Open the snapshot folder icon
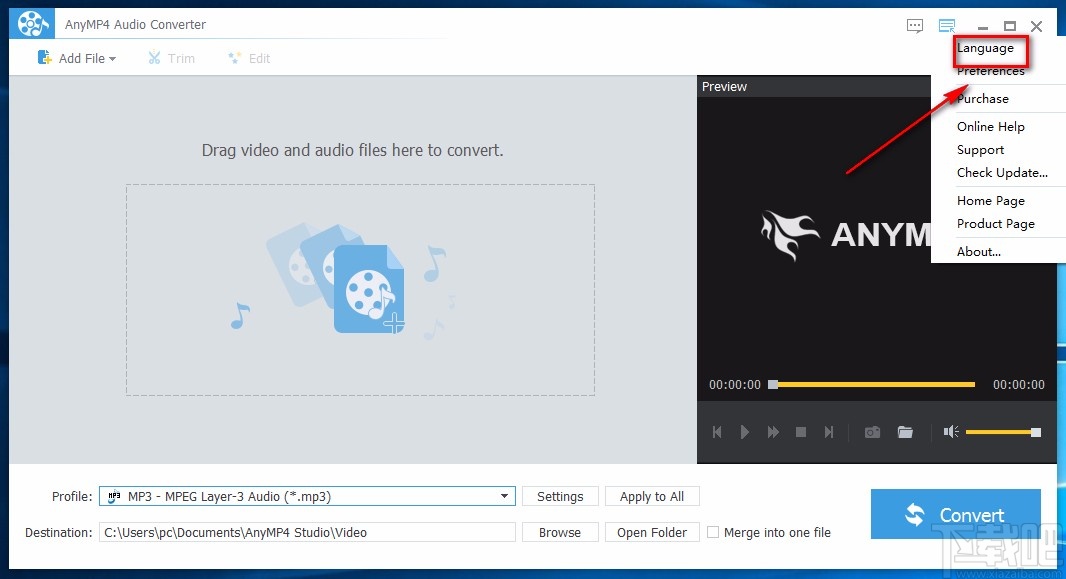This screenshot has width=1066, height=579. click(905, 432)
